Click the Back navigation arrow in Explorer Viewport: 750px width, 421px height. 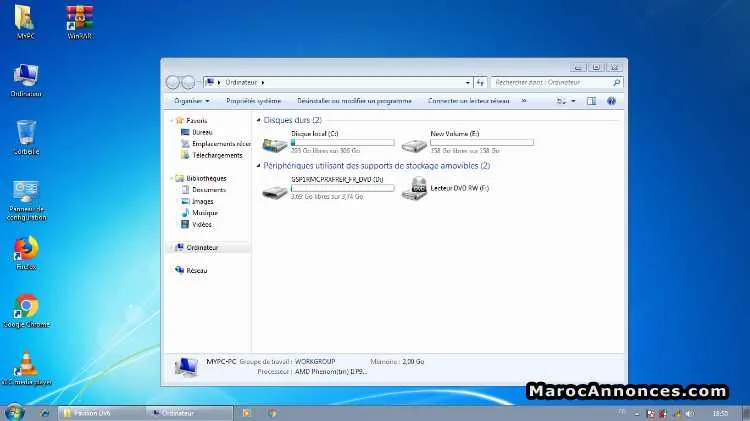tap(173, 82)
